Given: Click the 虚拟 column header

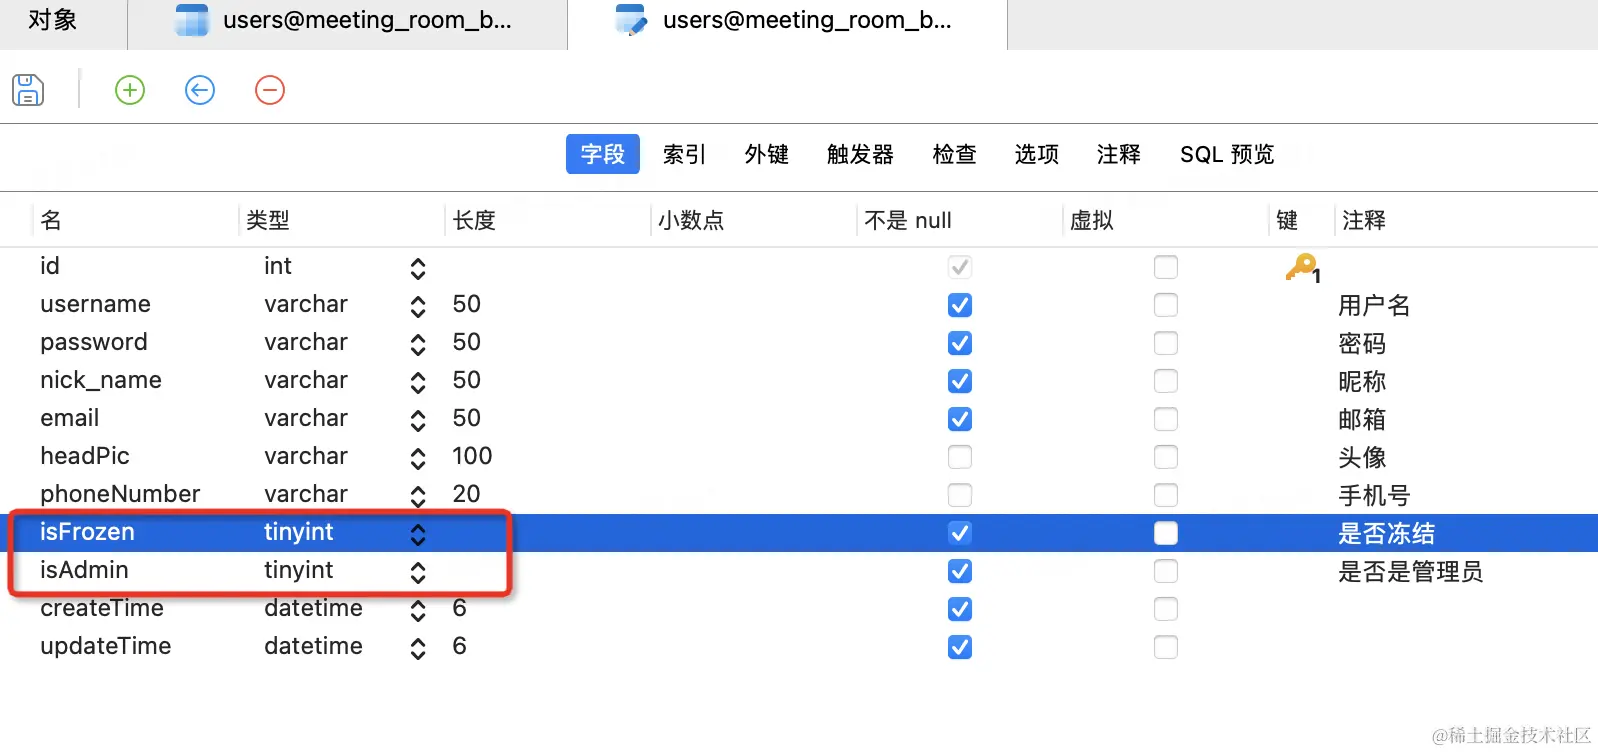Looking at the screenshot, I should point(1092,220).
